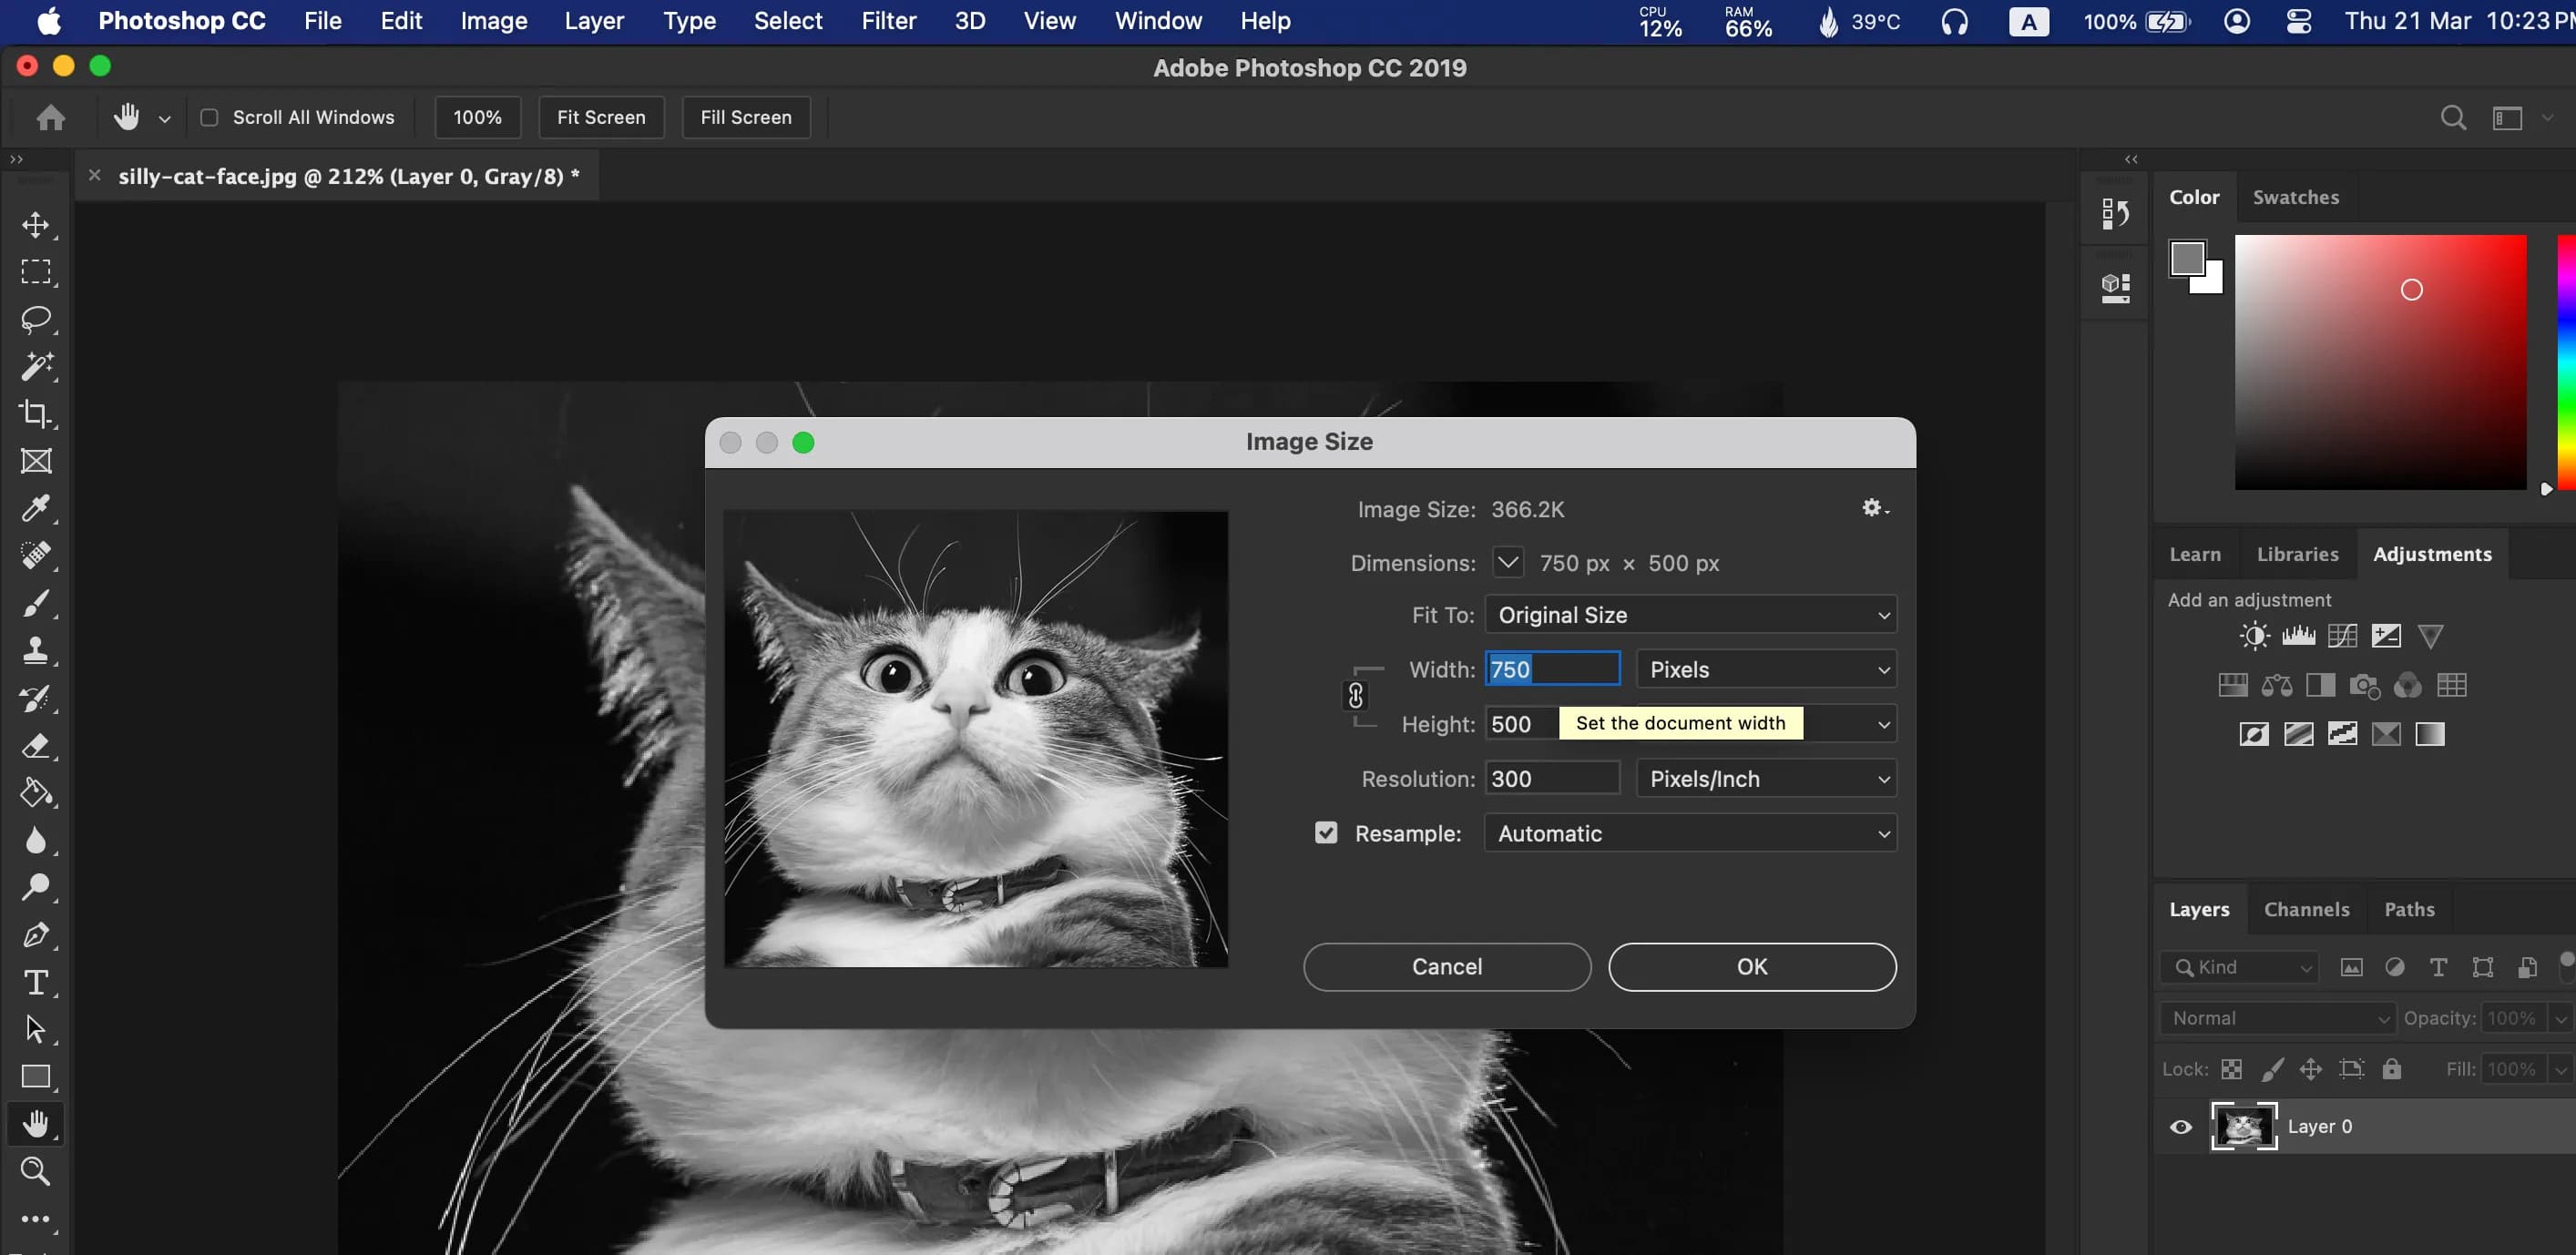Select the Dodge tool
Screen dimensions: 2576x1255
[36, 887]
